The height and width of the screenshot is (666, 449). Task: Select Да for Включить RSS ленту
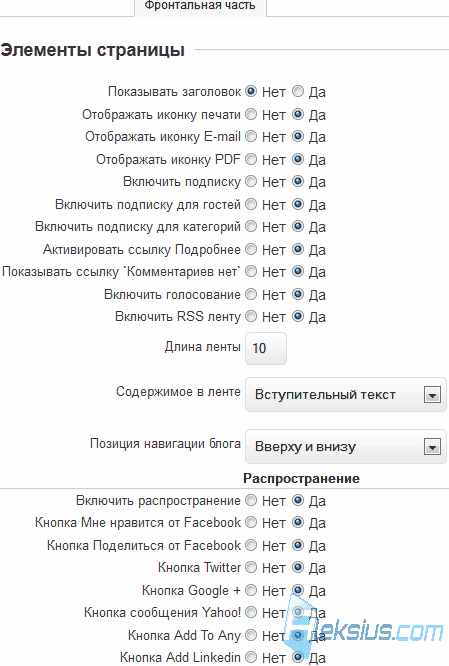point(298,316)
